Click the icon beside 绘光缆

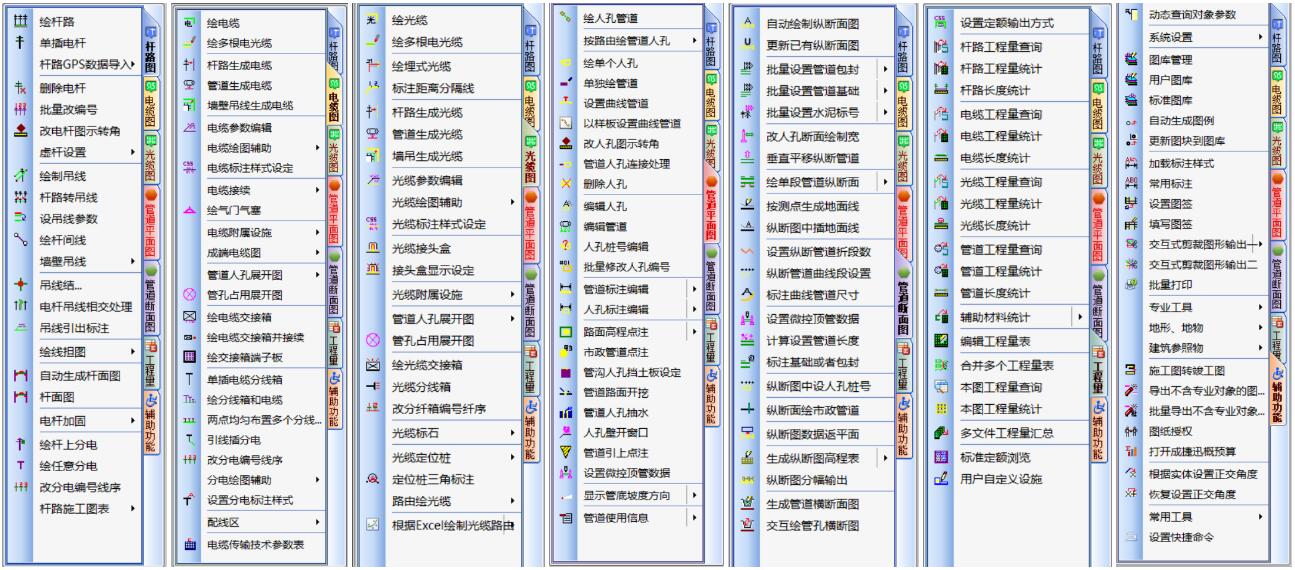coord(373,20)
